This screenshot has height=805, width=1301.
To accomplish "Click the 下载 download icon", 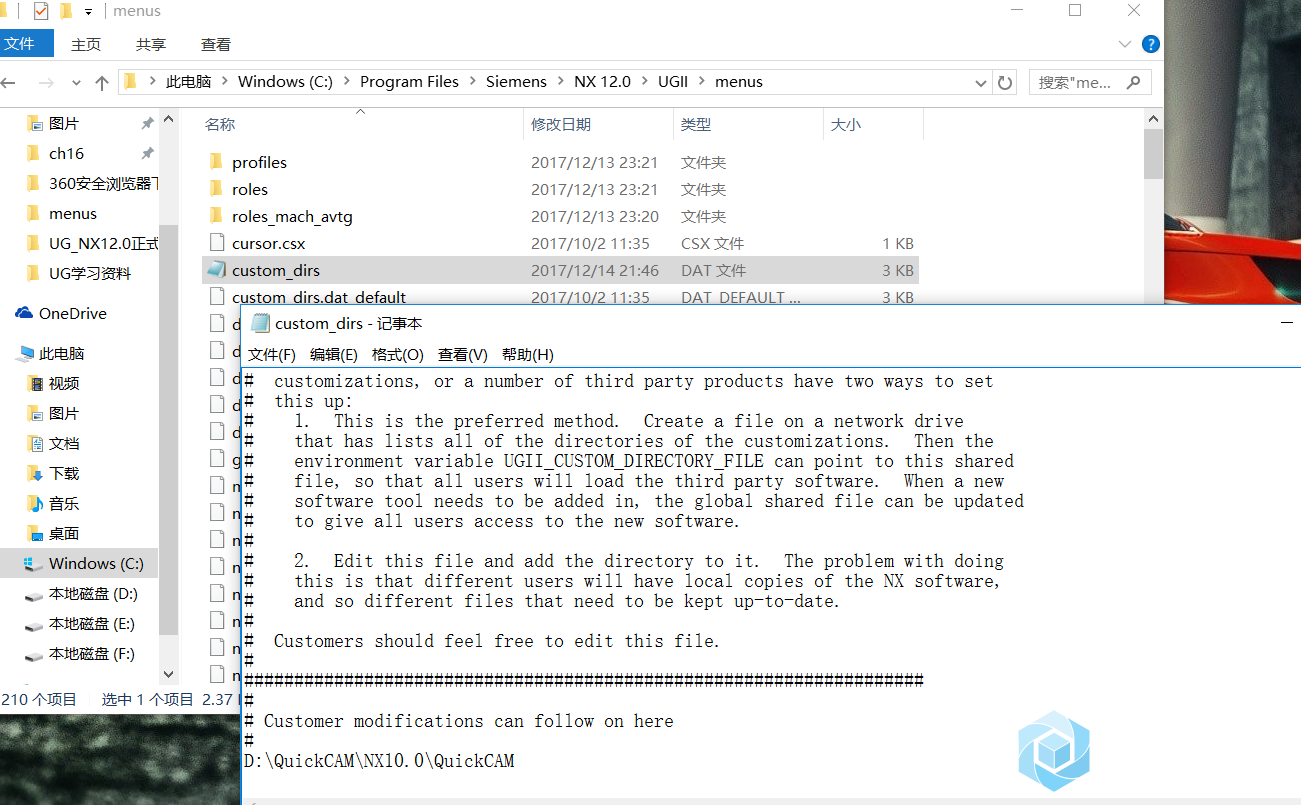I will [x=36, y=473].
